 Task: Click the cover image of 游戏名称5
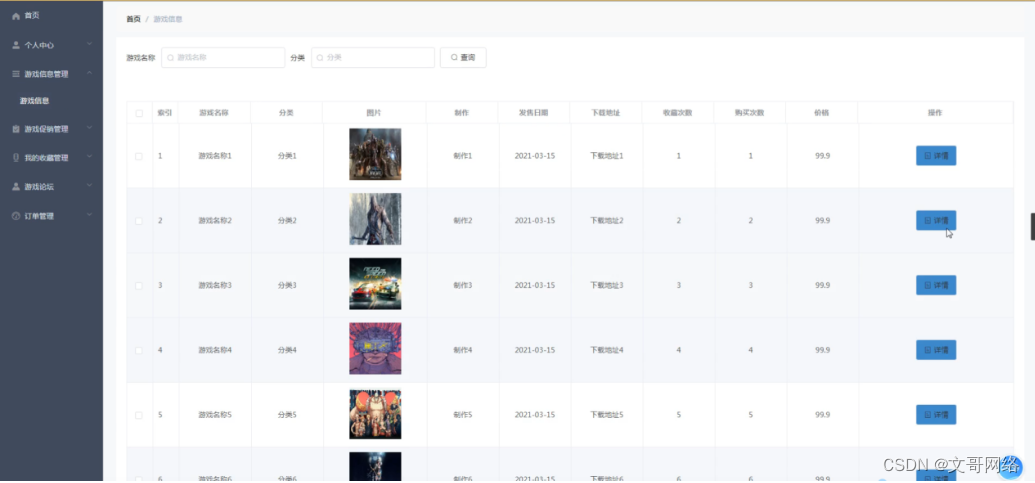coord(375,414)
